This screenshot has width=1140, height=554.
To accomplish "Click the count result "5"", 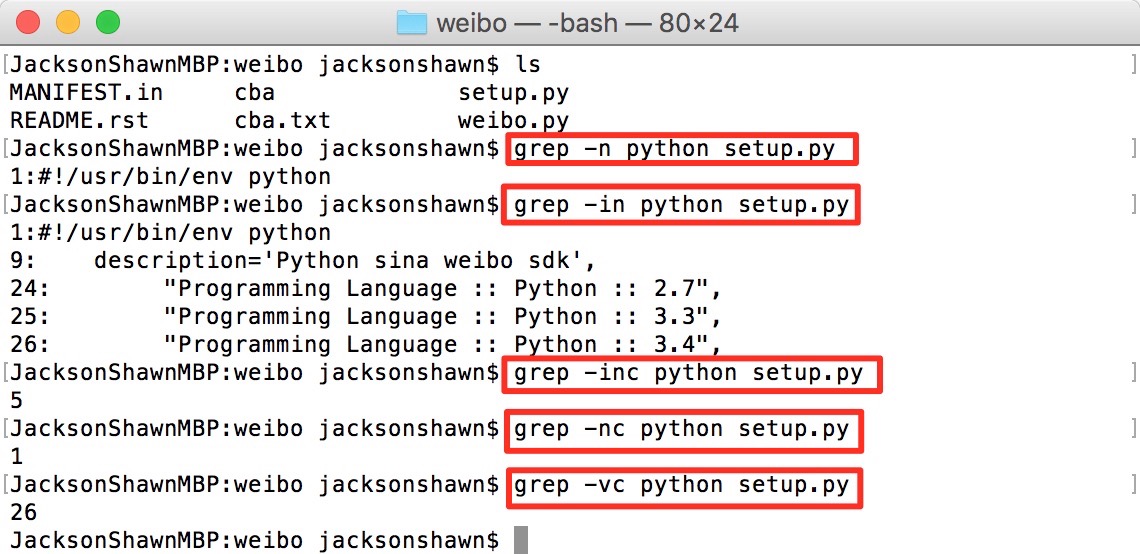I will [17, 401].
